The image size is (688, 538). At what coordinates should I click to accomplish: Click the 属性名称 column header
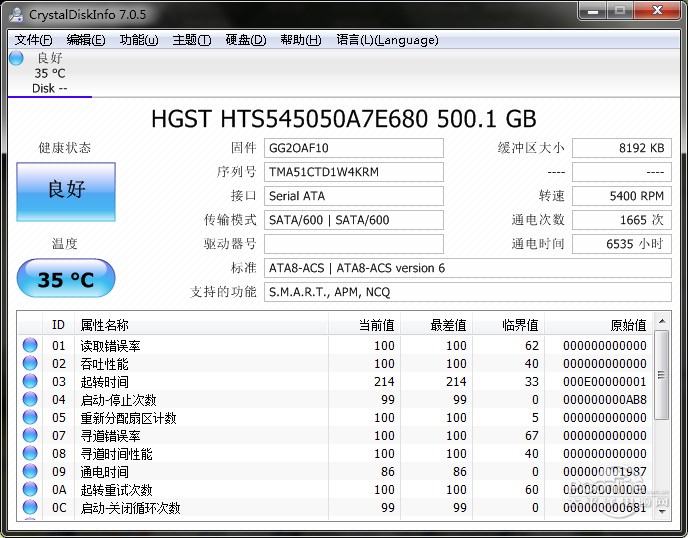click(x=105, y=325)
